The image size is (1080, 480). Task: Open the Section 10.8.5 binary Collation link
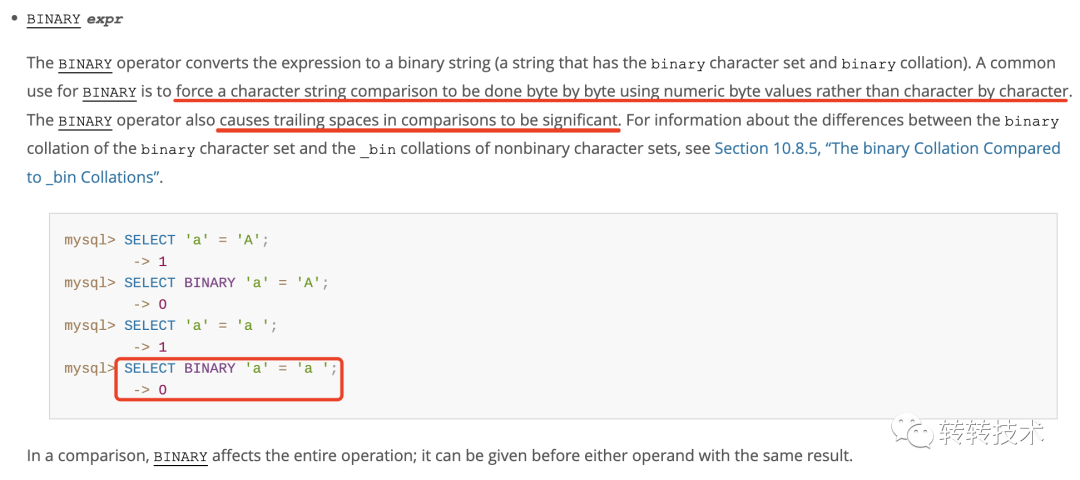887,148
